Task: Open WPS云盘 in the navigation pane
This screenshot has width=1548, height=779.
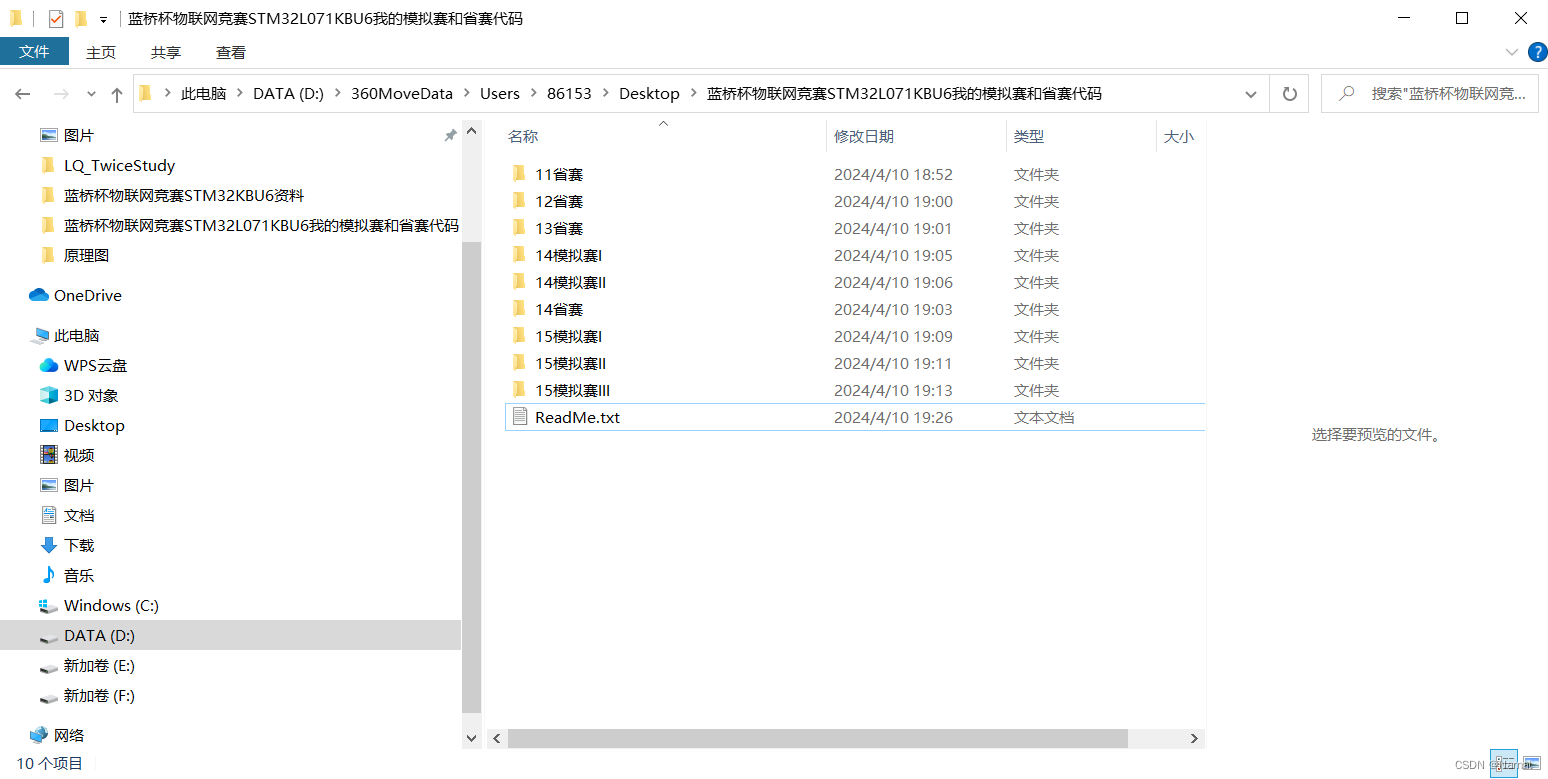Action: [95, 365]
